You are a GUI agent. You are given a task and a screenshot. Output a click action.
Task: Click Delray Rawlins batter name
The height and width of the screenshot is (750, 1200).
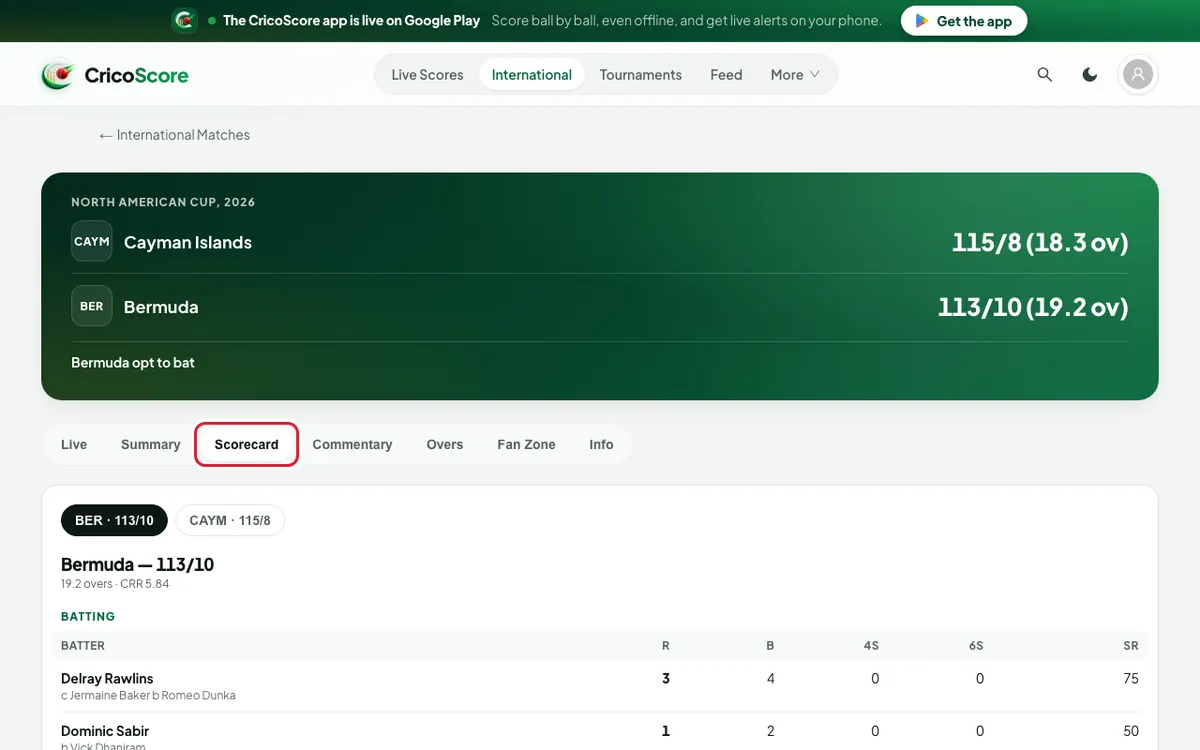click(x=107, y=678)
